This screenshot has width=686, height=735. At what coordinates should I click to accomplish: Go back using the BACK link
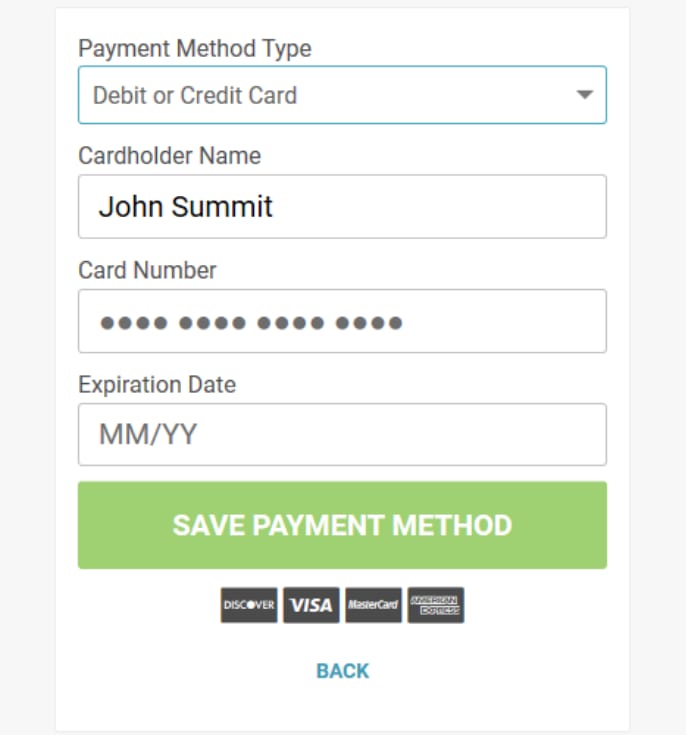tap(343, 671)
